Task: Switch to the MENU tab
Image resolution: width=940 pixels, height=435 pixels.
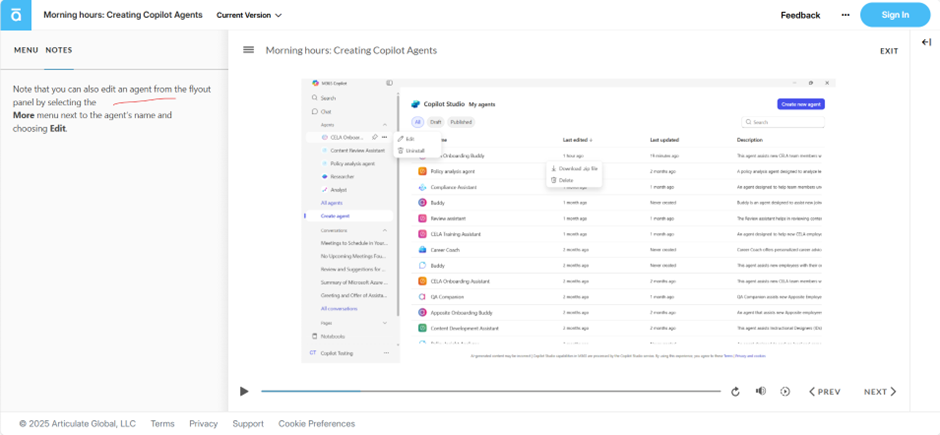Action: tap(26, 50)
